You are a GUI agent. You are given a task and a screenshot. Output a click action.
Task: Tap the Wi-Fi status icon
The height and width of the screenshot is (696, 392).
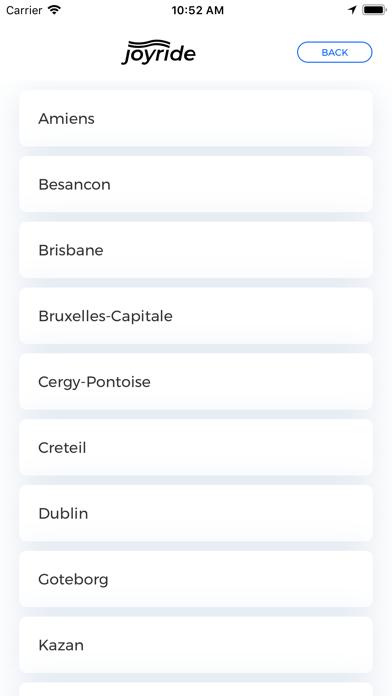(54, 10)
